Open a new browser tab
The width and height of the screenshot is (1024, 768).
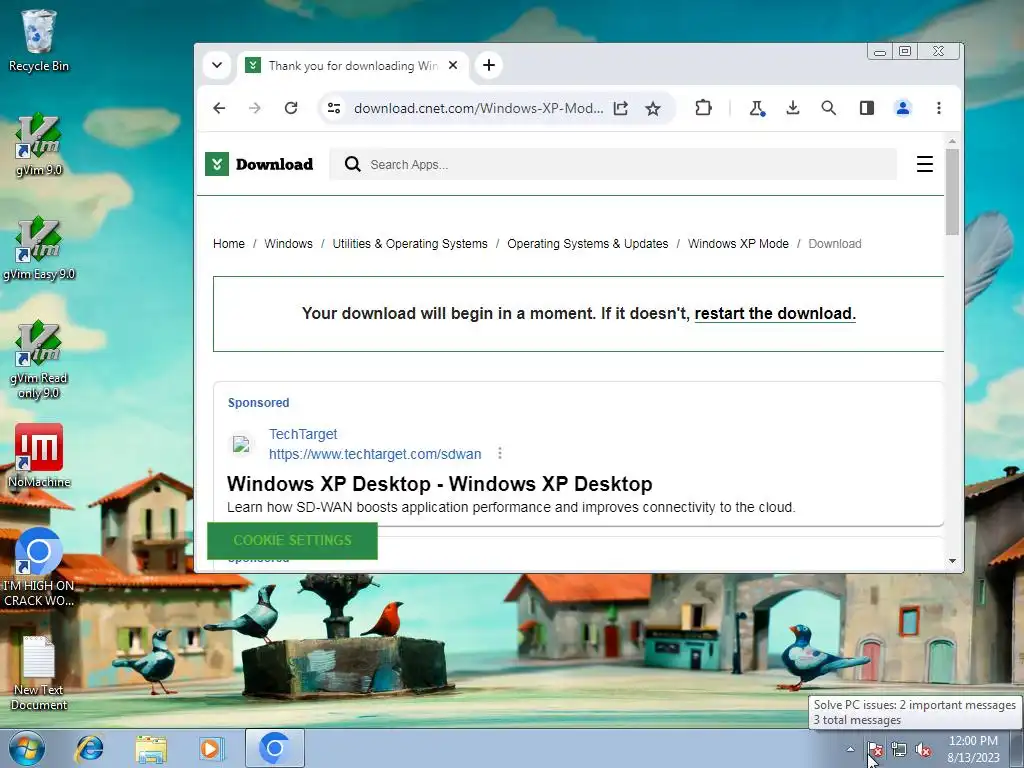click(x=488, y=65)
